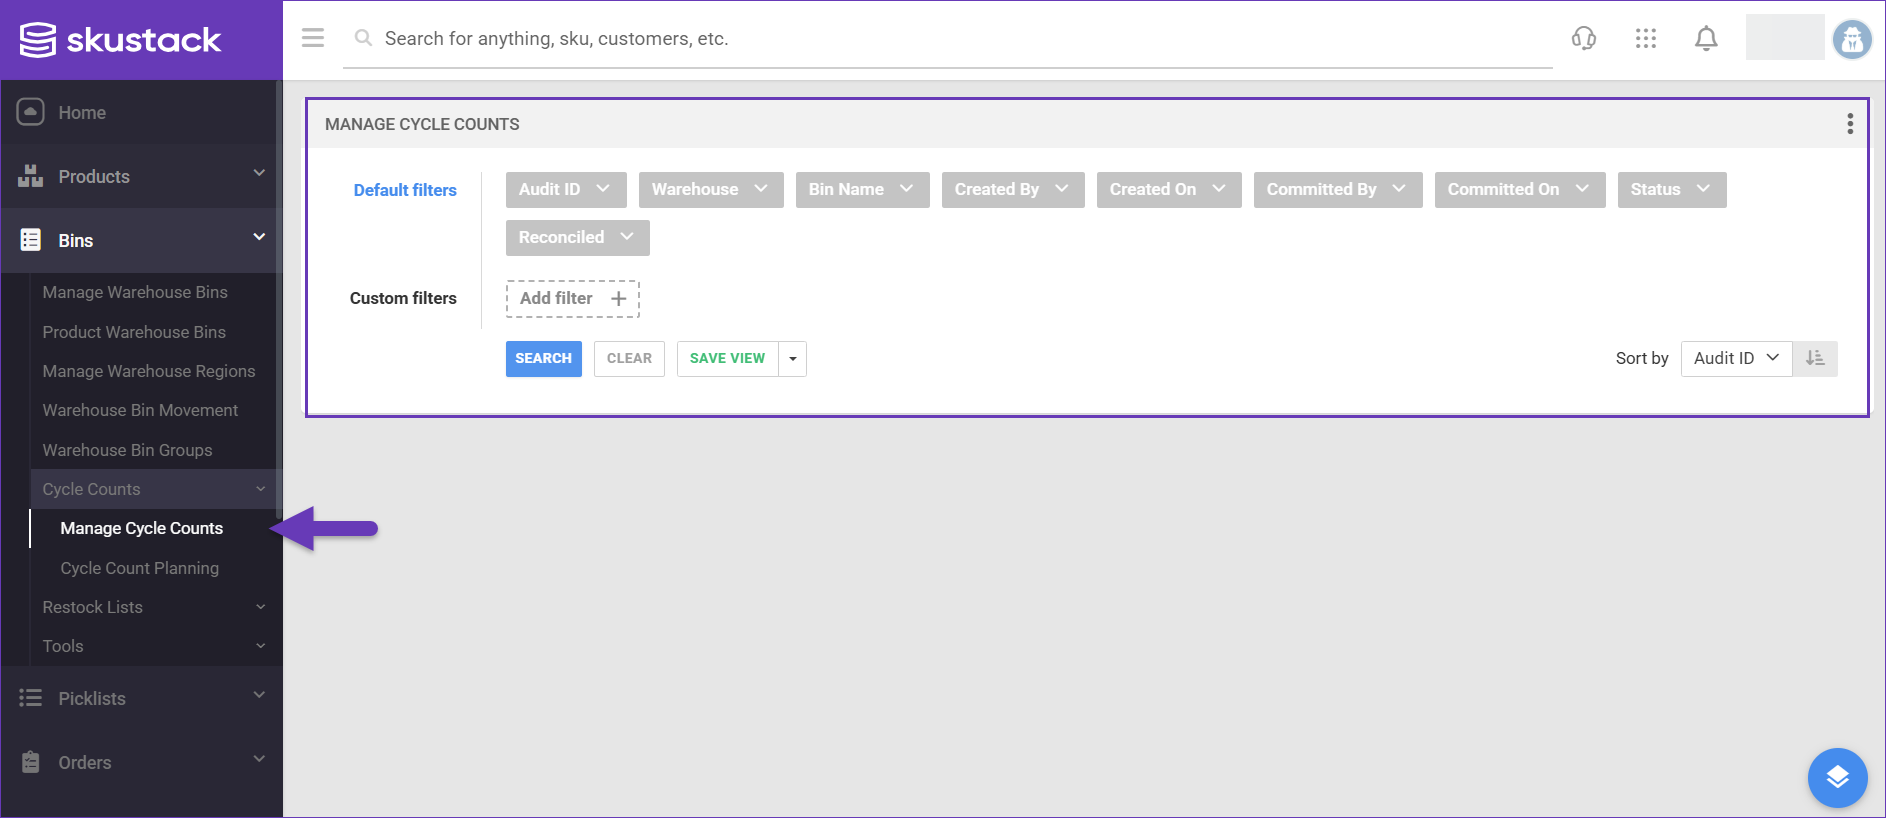This screenshot has height=818, width=1886.
Task: Click the blue floating layers button
Action: (x=1837, y=777)
